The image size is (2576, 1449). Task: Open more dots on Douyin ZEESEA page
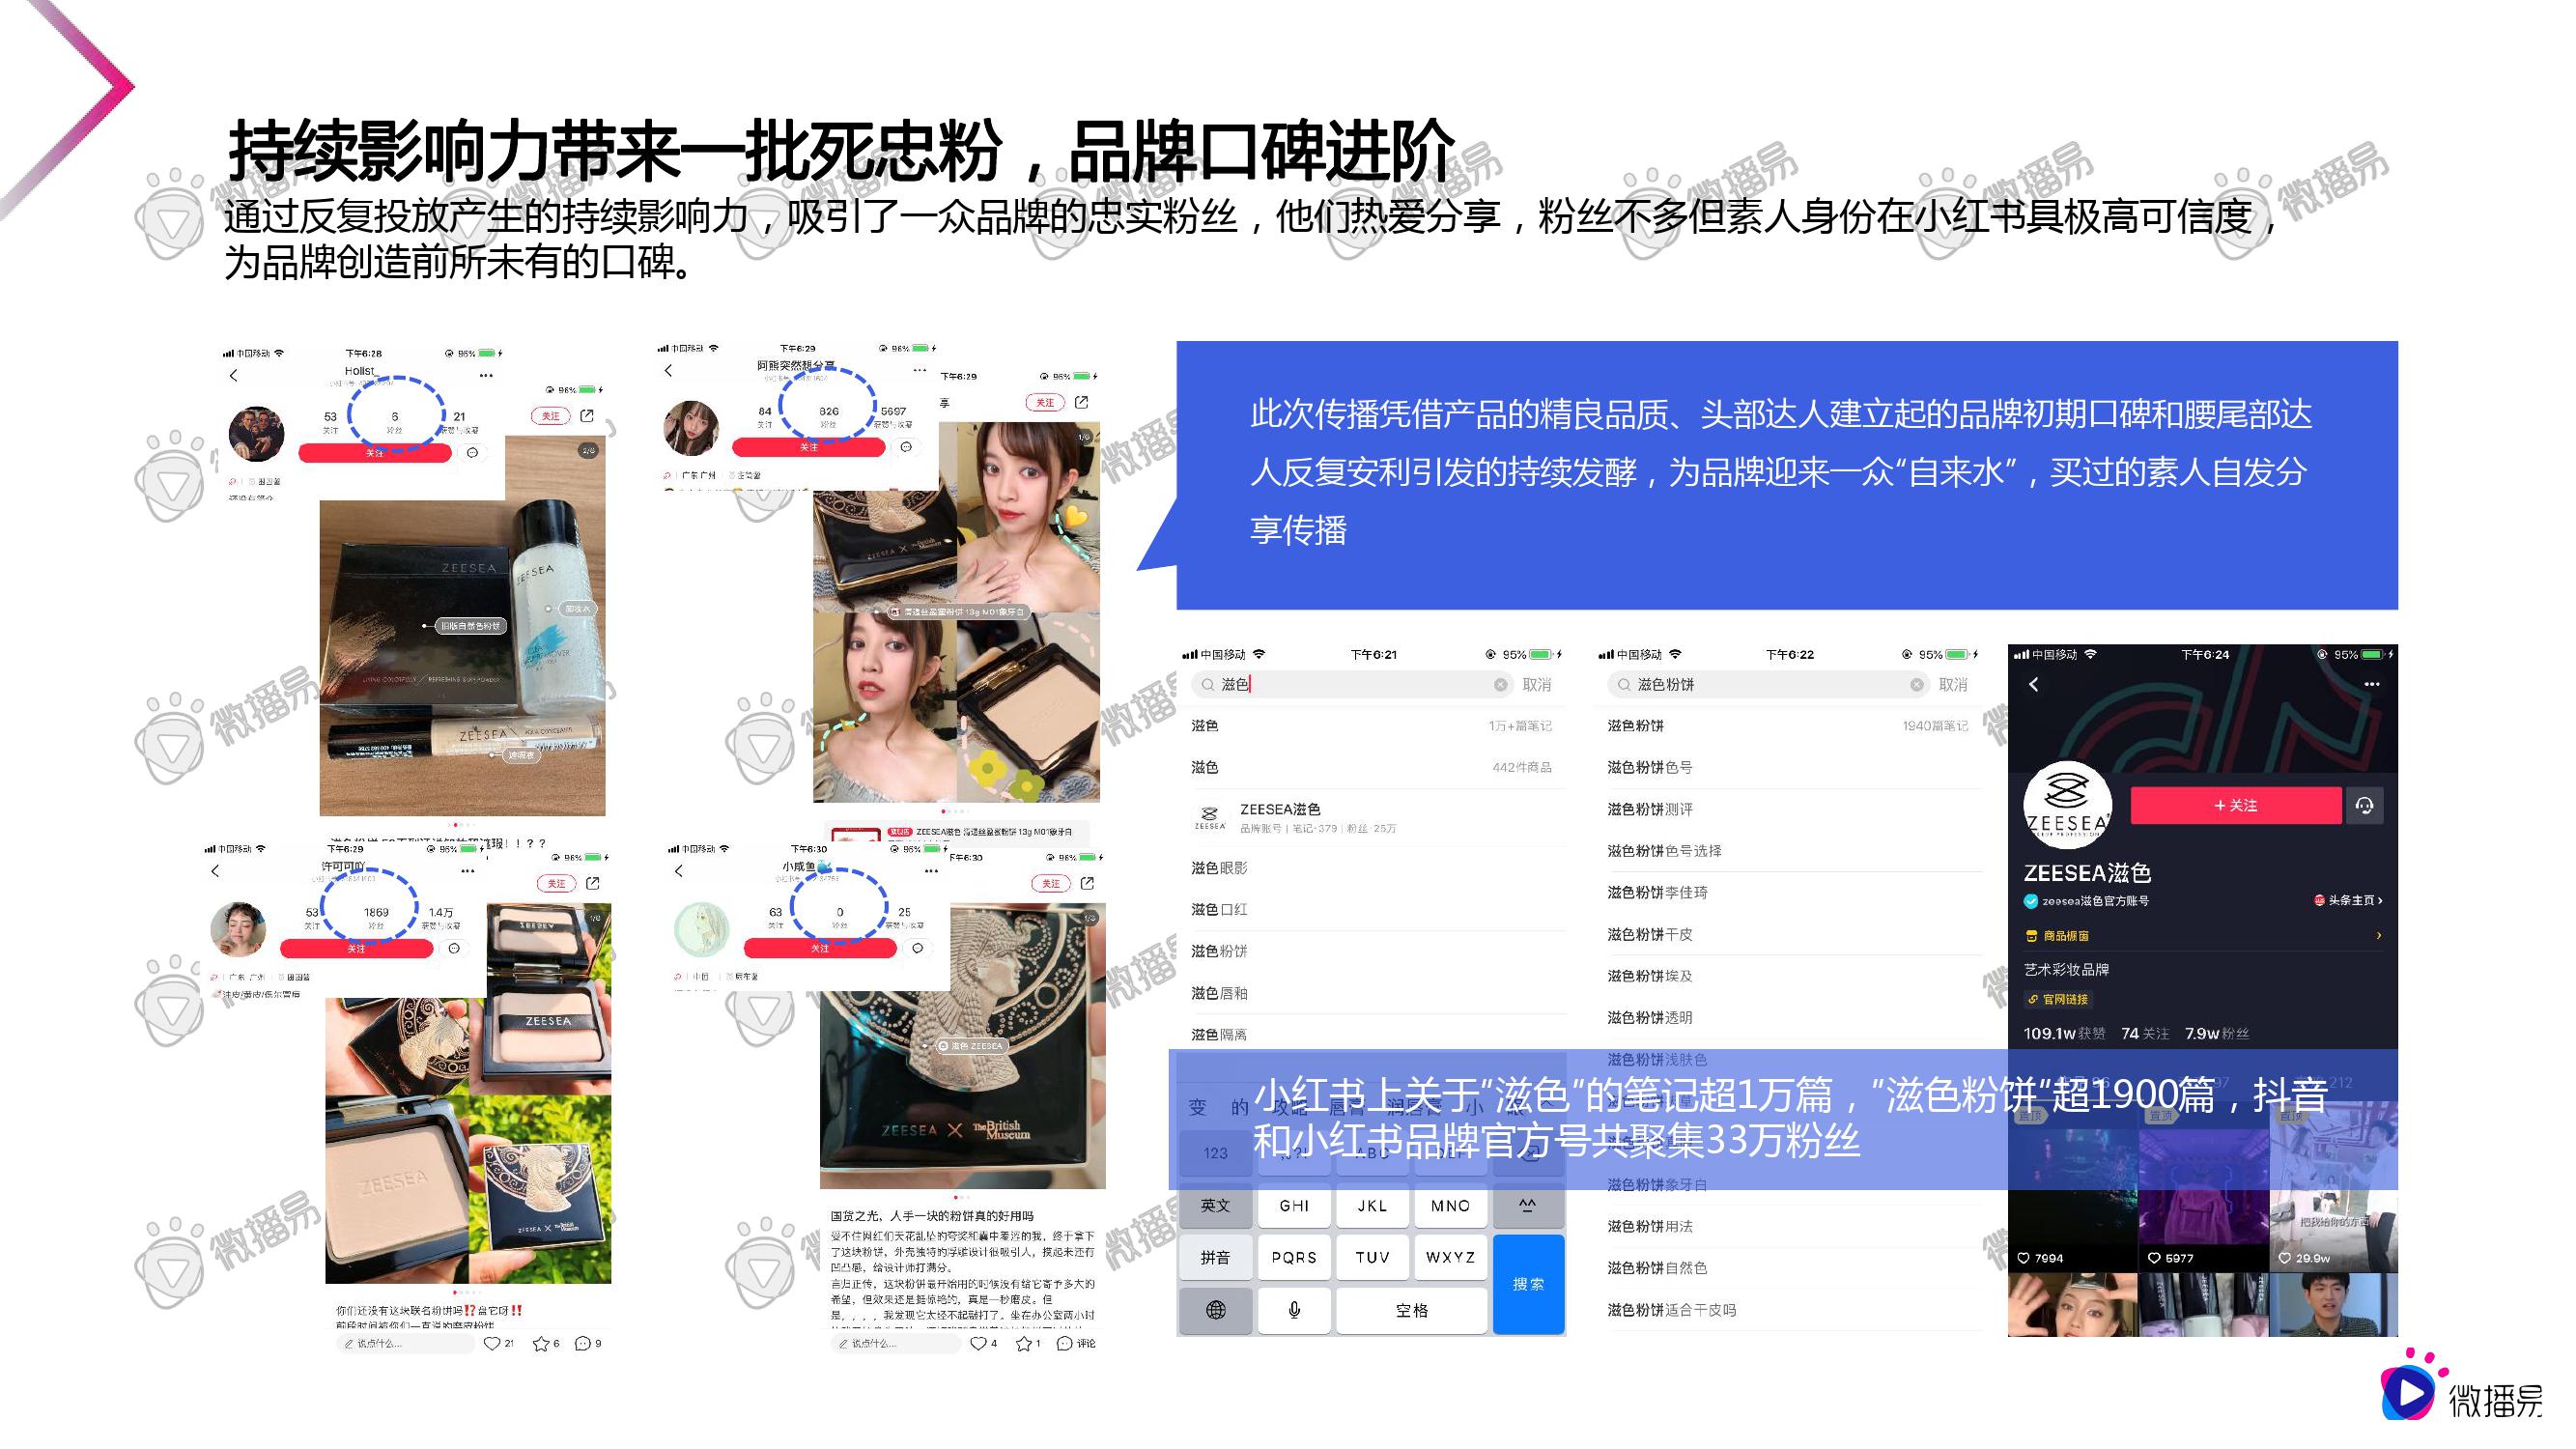tap(2372, 685)
